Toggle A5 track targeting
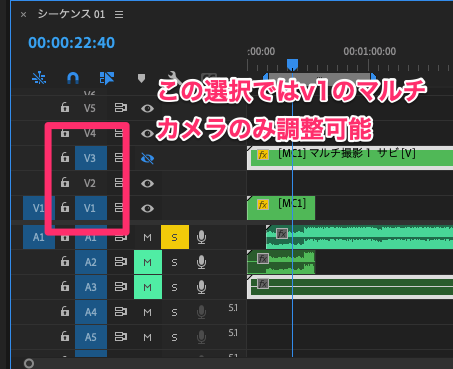This screenshot has width=453, height=369. click(x=91, y=337)
